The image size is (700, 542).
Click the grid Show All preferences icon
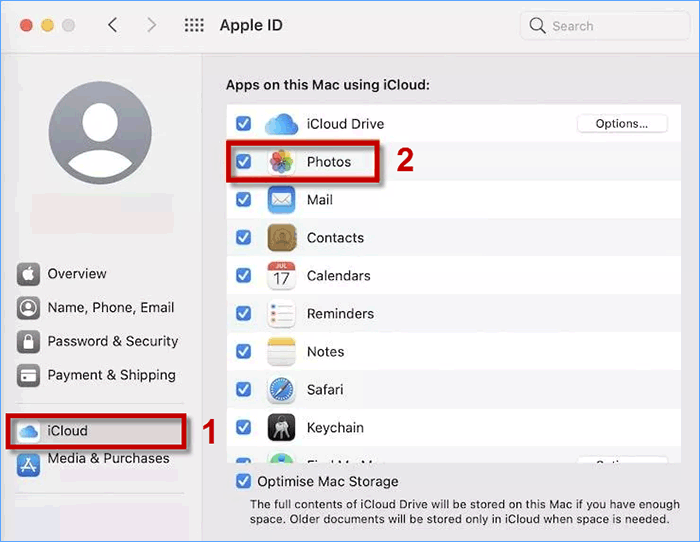(194, 25)
